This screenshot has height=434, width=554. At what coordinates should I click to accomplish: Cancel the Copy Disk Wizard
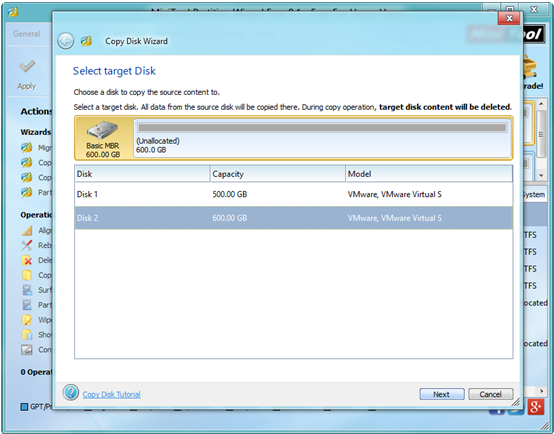[x=490, y=394]
